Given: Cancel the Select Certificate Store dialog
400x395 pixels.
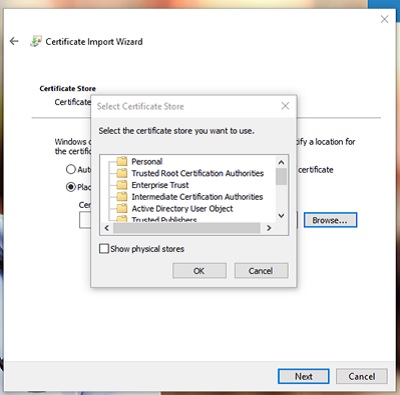Looking at the screenshot, I should point(261,271).
